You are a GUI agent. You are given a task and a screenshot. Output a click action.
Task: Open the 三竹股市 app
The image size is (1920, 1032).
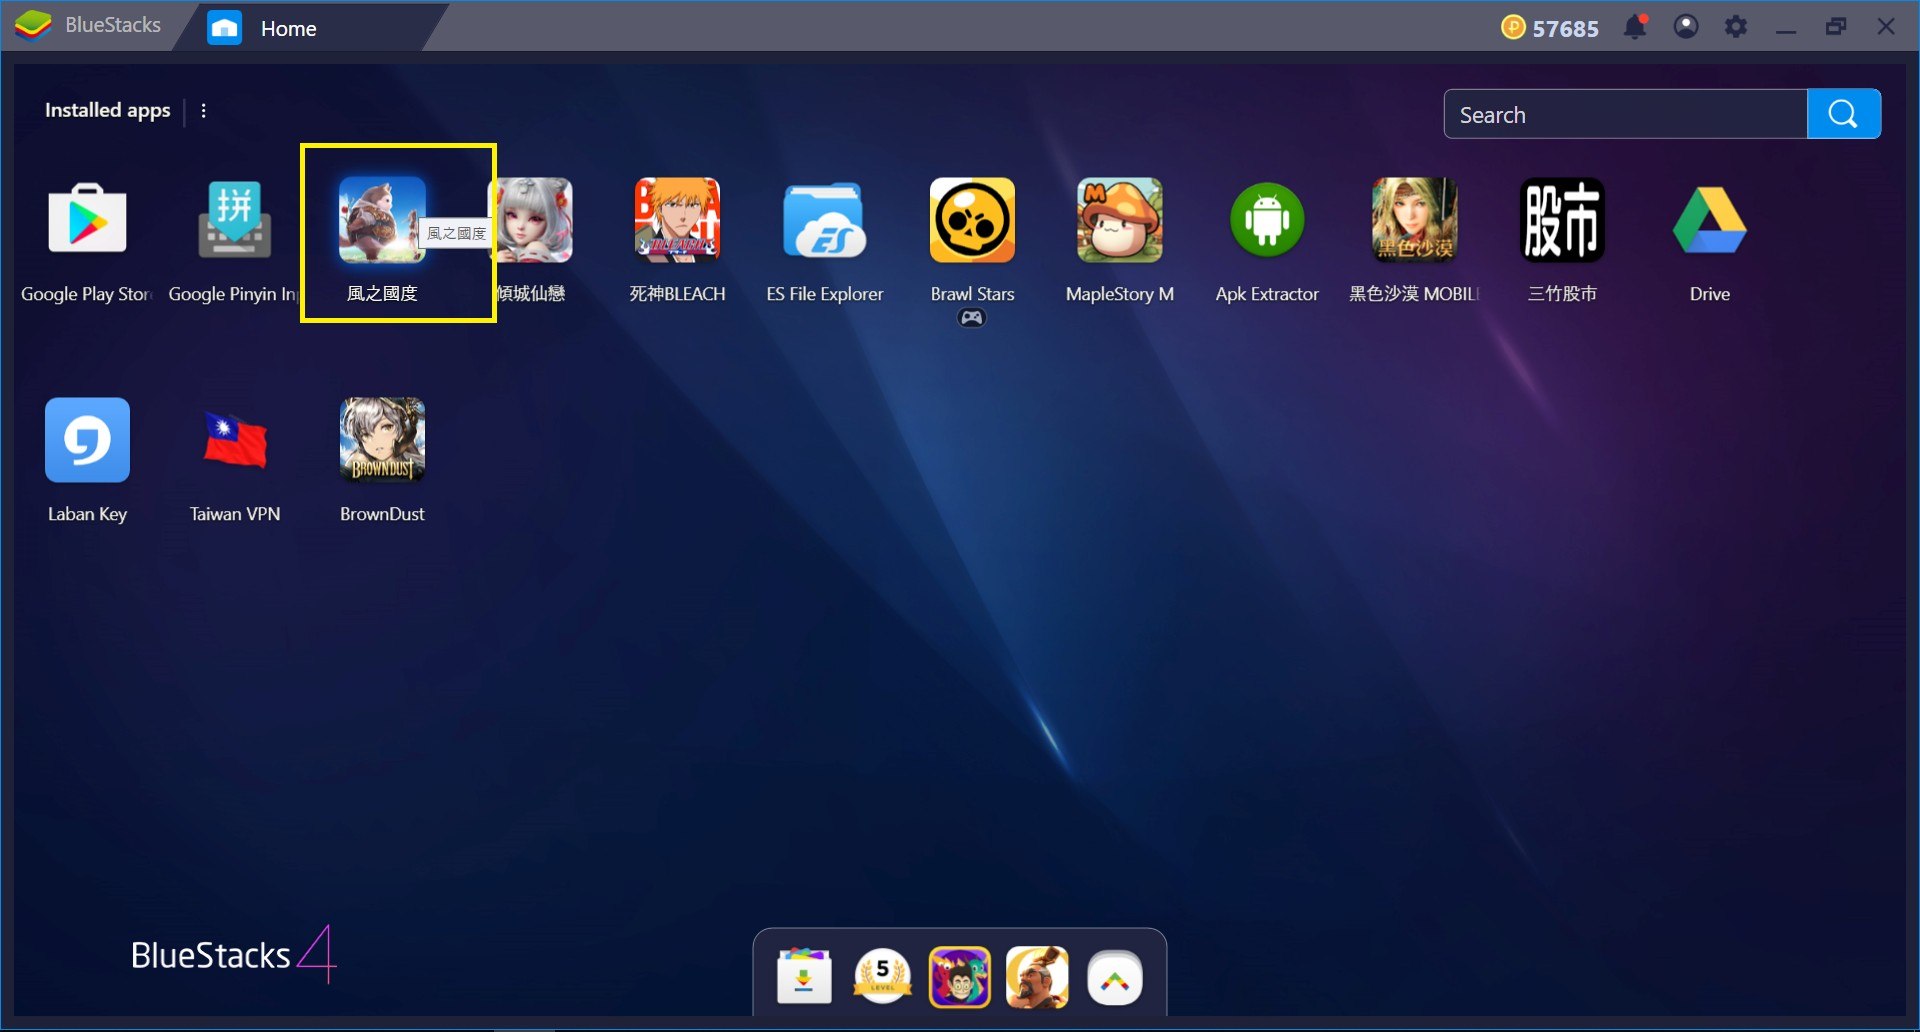[1562, 219]
